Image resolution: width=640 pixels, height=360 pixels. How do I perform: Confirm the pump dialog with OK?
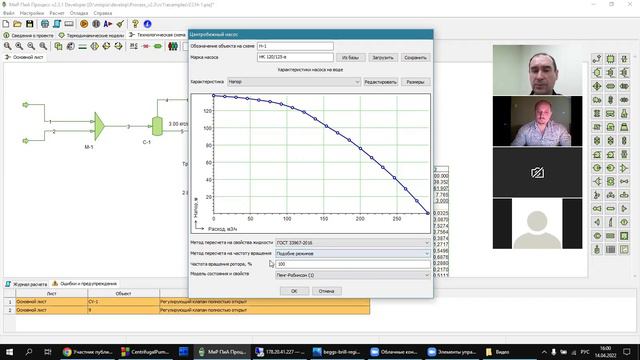pos(294,291)
